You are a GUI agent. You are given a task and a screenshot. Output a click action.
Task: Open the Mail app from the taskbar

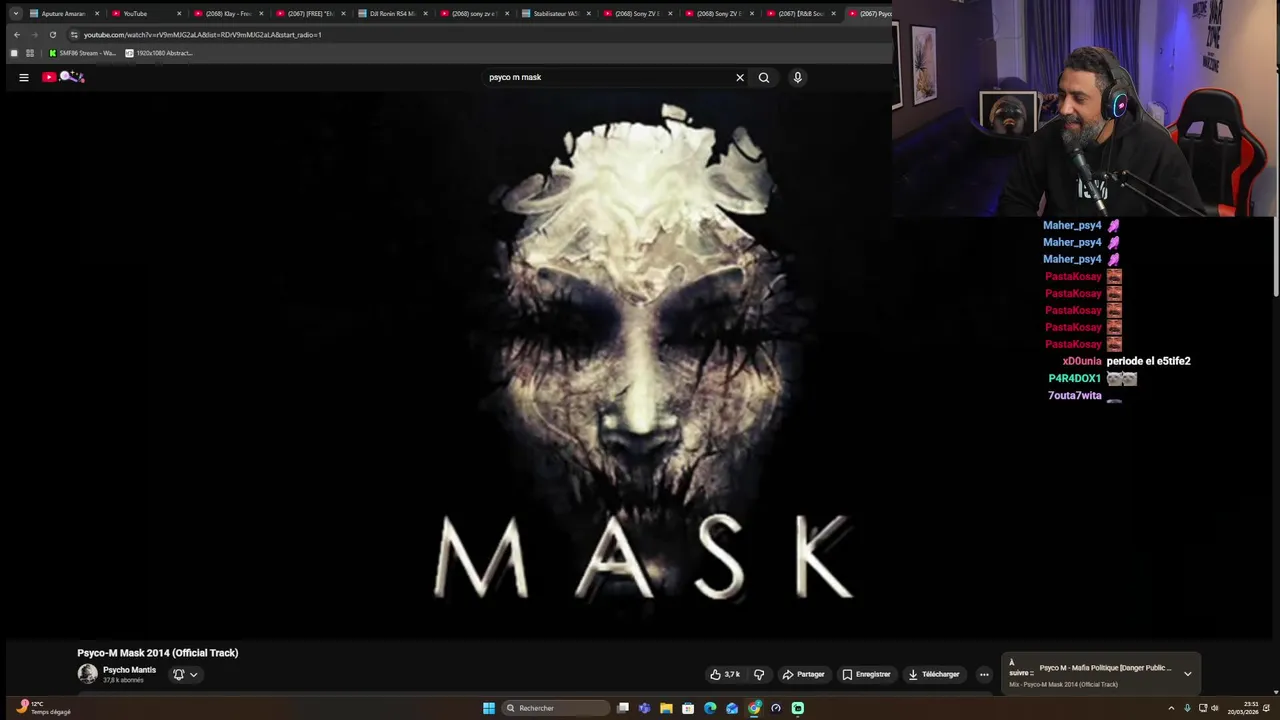[x=732, y=708]
